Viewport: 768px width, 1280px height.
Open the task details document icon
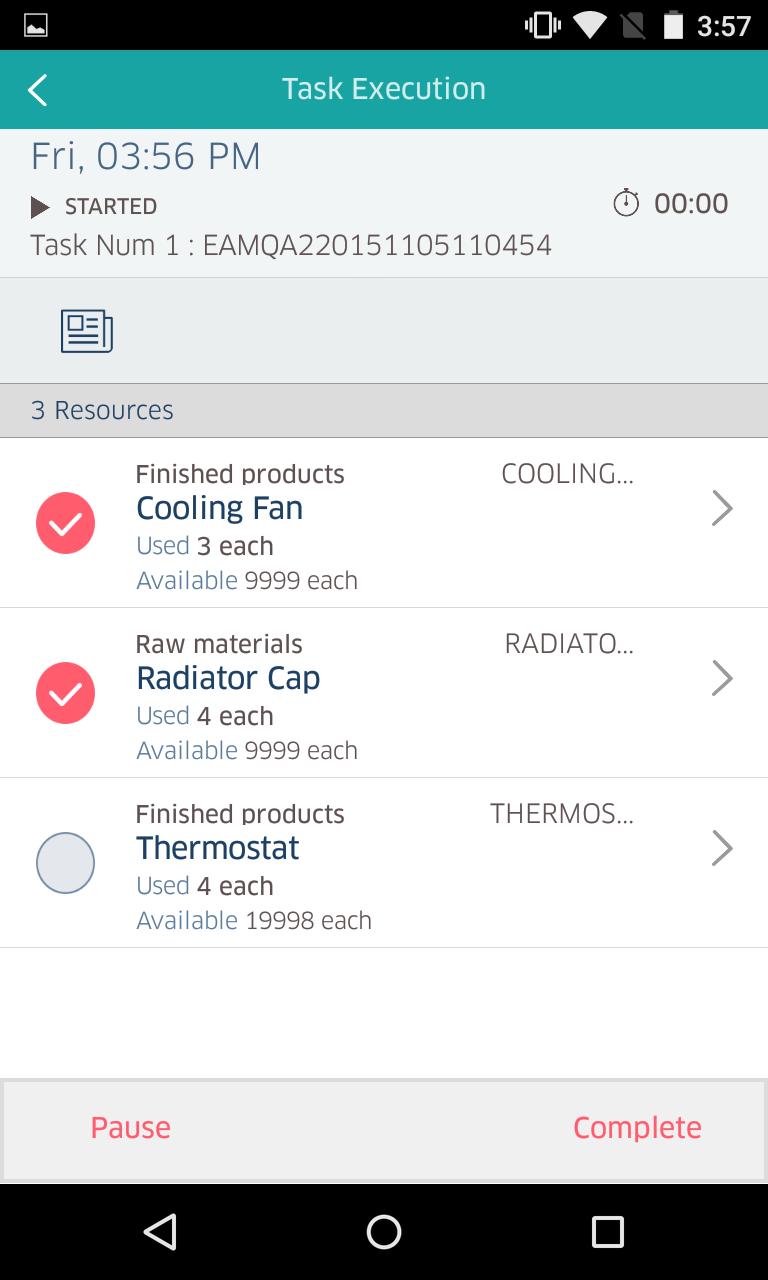87,331
